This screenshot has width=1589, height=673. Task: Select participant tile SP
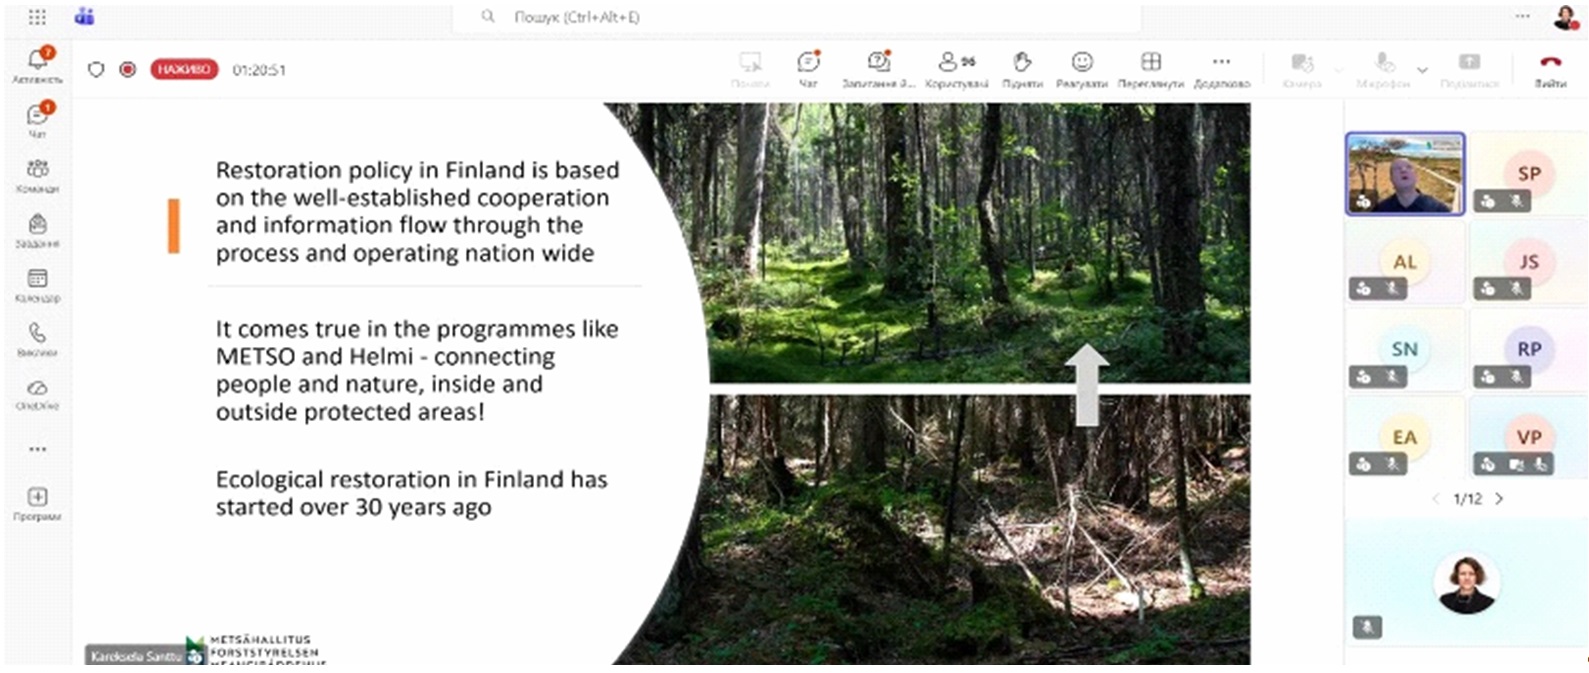pos(1528,174)
